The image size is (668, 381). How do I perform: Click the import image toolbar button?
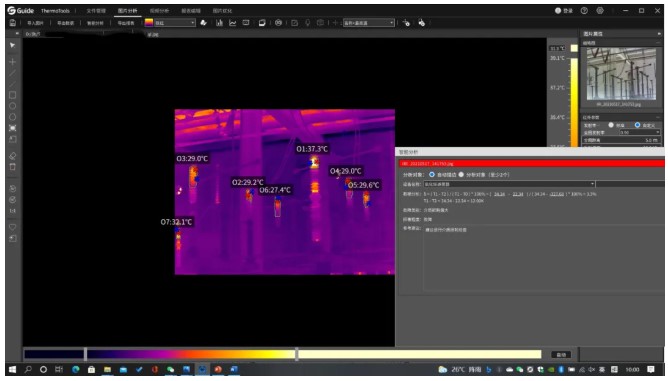click(35, 23)
